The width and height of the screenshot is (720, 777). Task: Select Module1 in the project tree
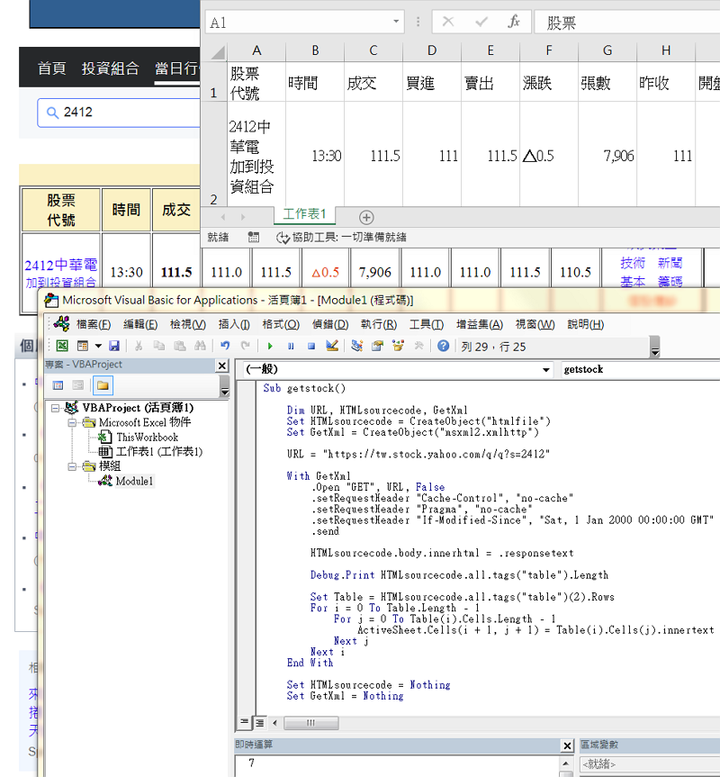(134, 481)
